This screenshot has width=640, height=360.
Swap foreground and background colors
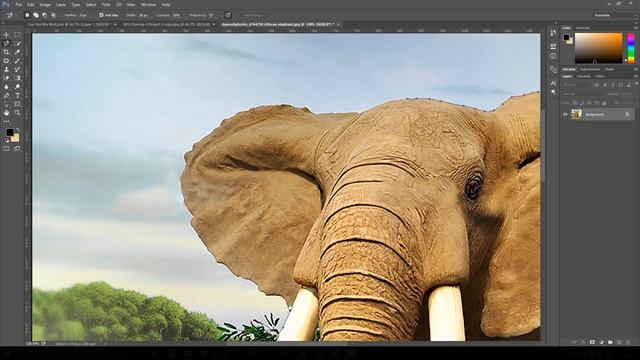click(18, 130)
